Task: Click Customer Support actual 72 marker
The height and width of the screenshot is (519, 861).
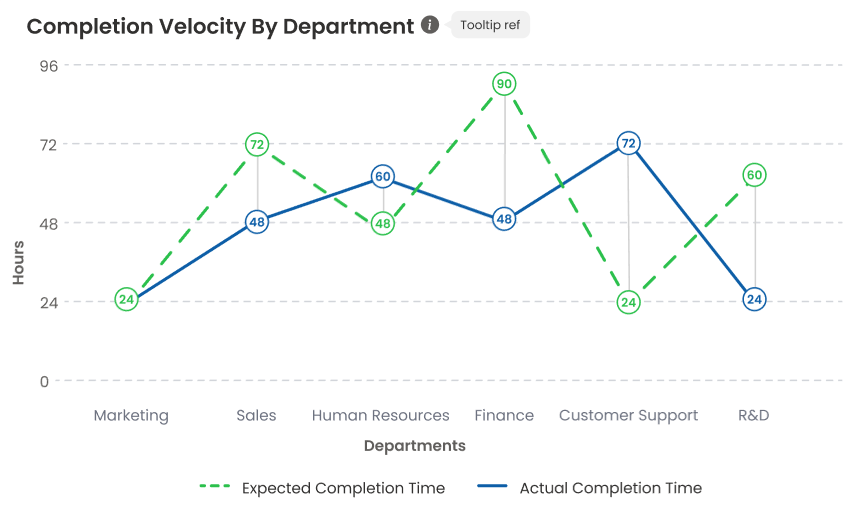Action: (628, 143)
